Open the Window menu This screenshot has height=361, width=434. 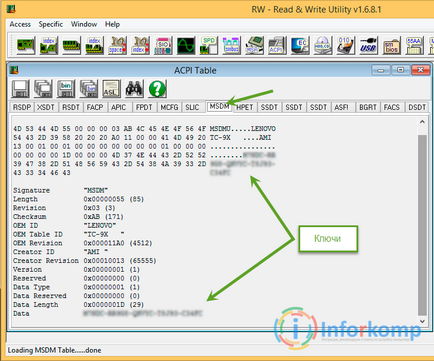pos(84,24)
